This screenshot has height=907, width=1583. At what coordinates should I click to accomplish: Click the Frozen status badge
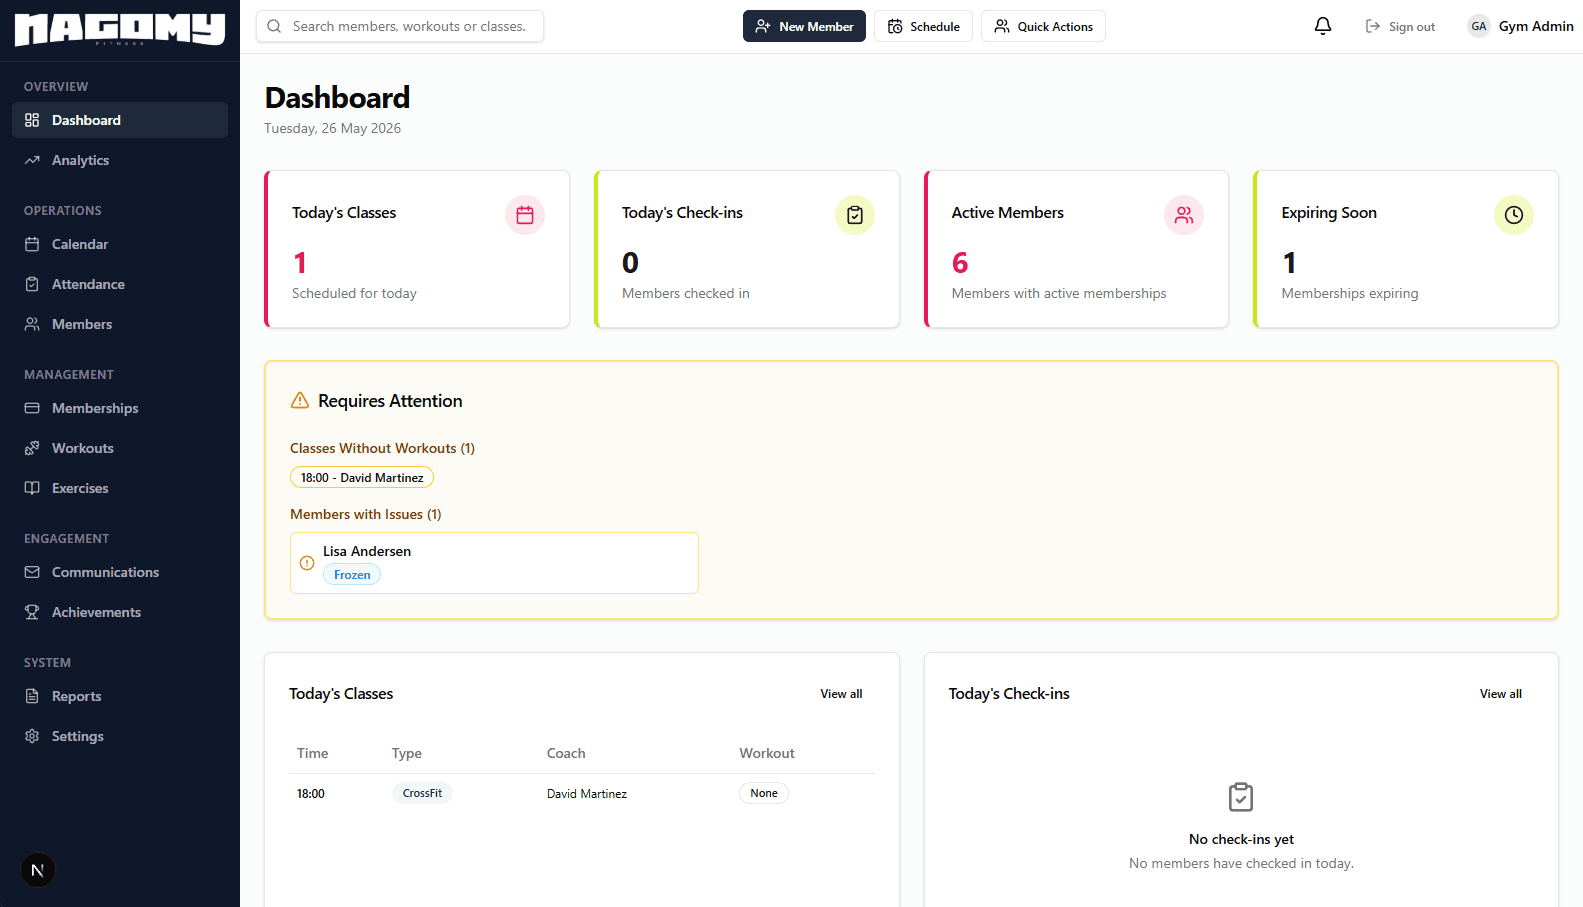(x=352, y=575)
